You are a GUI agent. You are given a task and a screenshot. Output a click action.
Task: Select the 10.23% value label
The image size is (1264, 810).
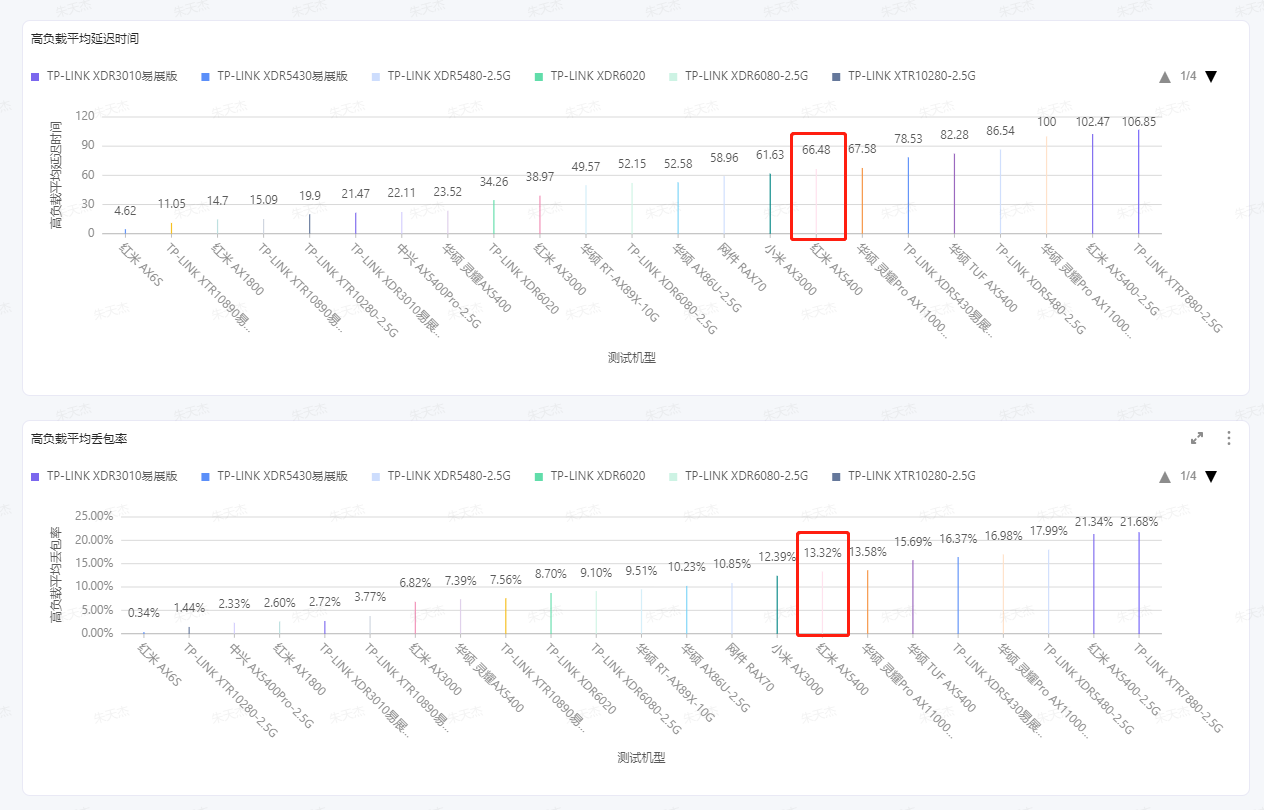point(687,566)
